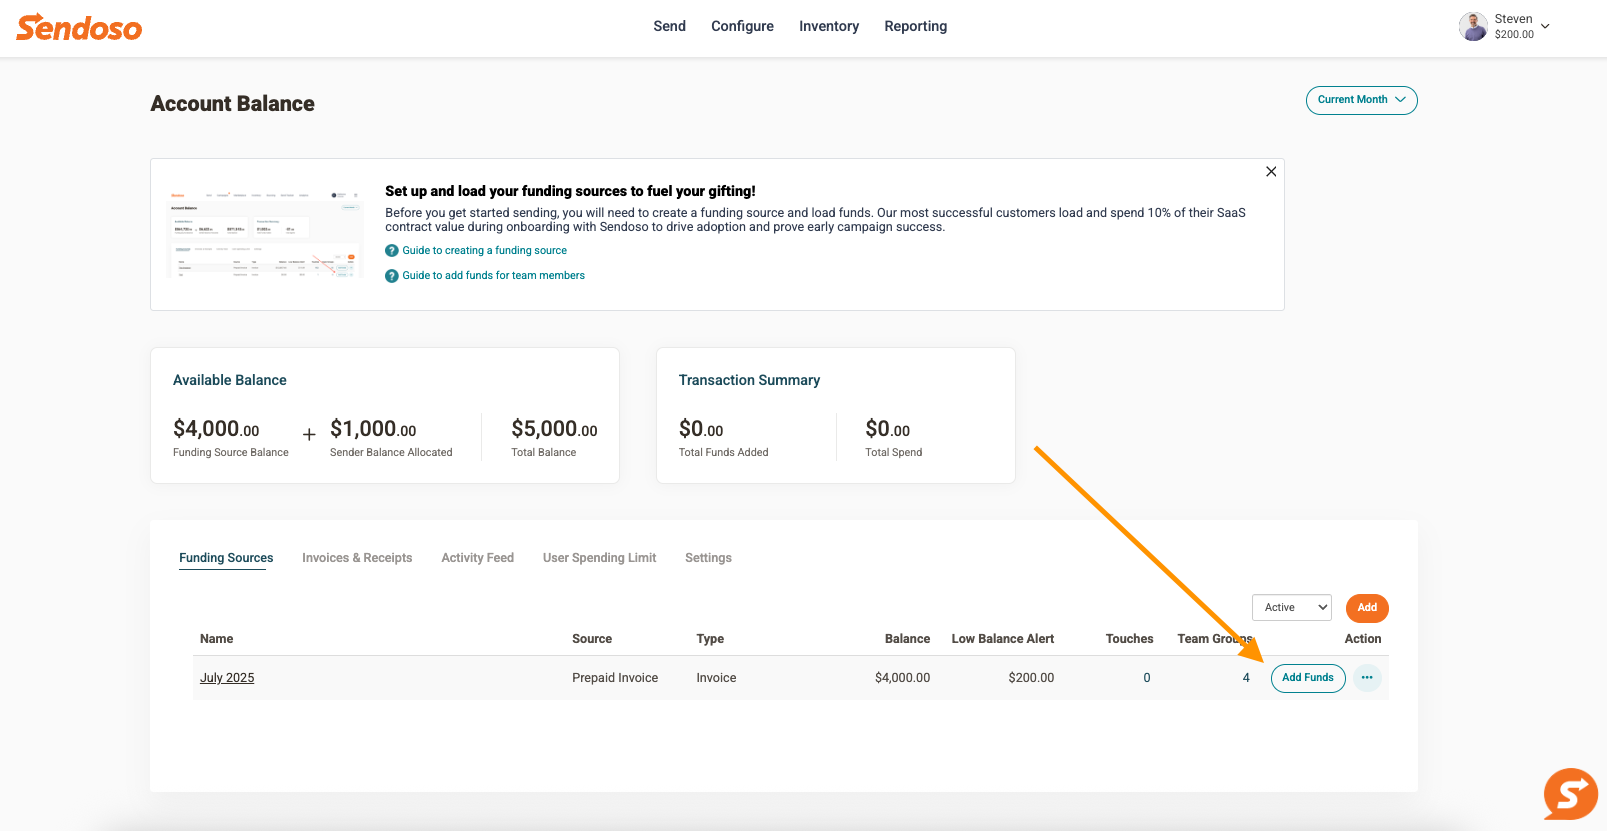Click the Available Balance card title
Screen dimensions: 1607x831
pyautogui.click(x=230, y=380)
